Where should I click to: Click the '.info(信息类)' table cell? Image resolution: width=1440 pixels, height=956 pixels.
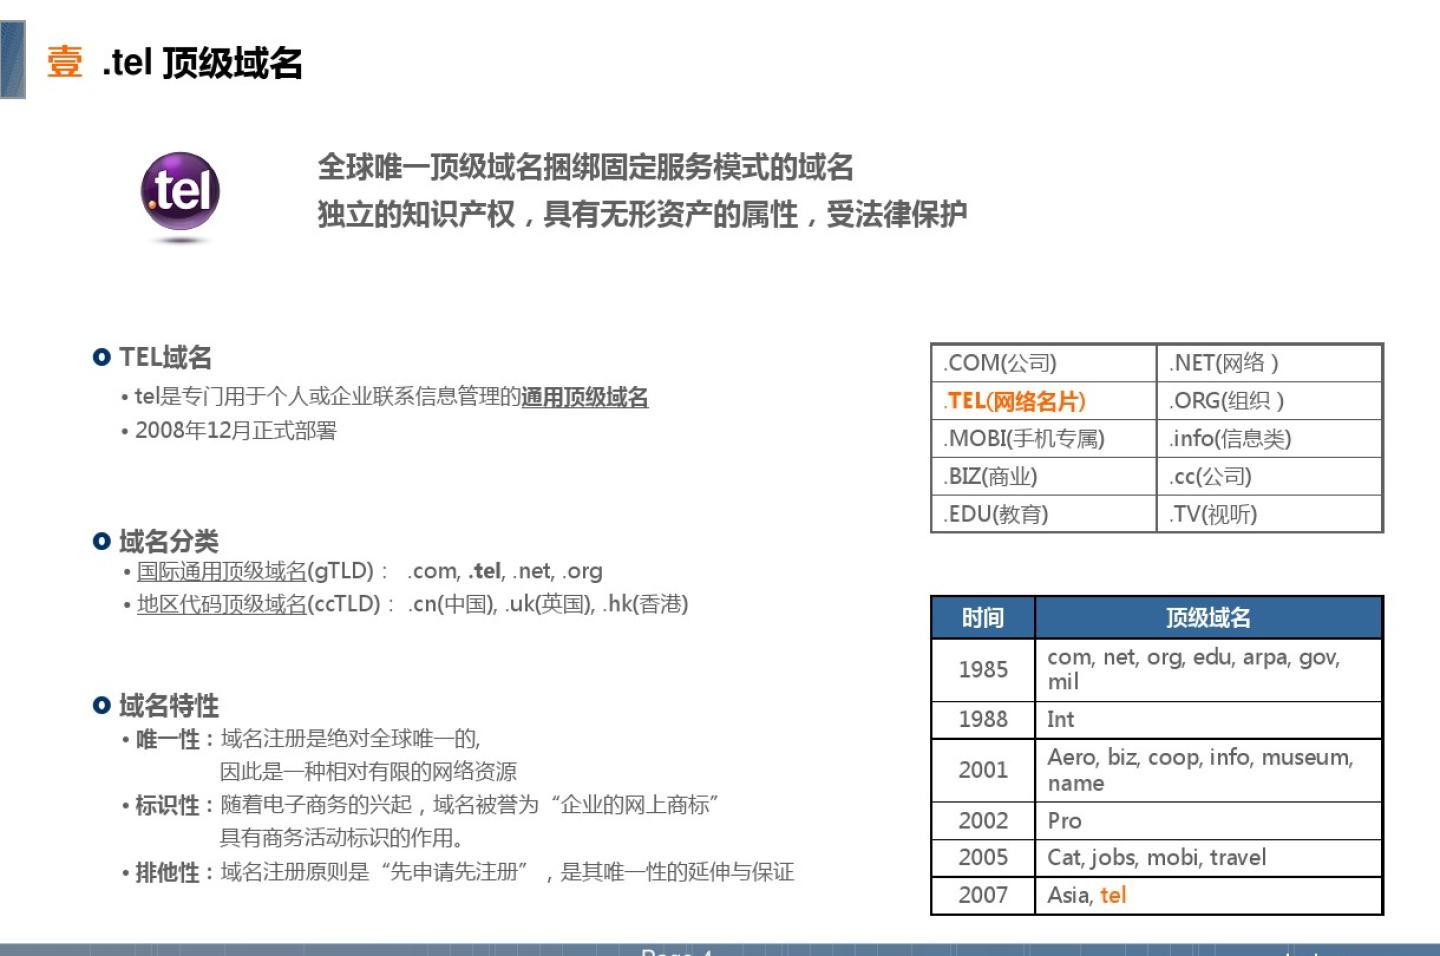[1270, 439]
